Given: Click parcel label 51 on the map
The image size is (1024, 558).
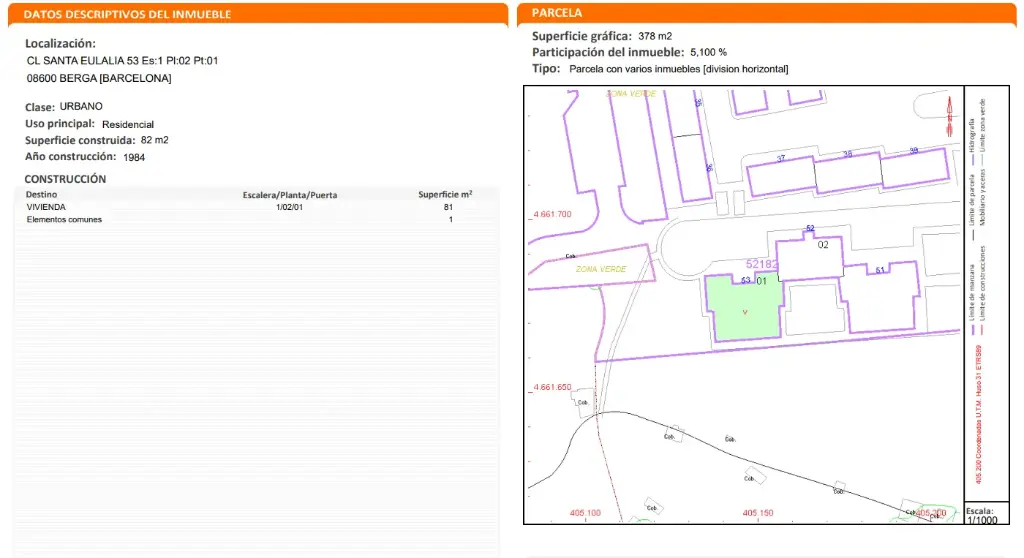Looking at the screenshot, I should [881, 270].
